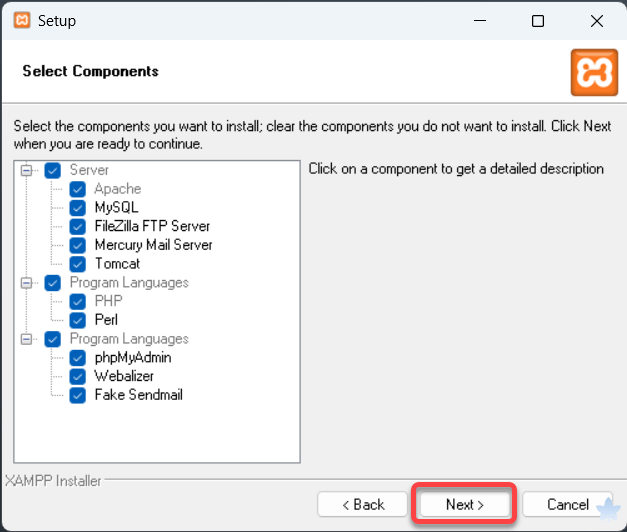
Task: Disable the Webalizer checkbox
Action: 78,376
